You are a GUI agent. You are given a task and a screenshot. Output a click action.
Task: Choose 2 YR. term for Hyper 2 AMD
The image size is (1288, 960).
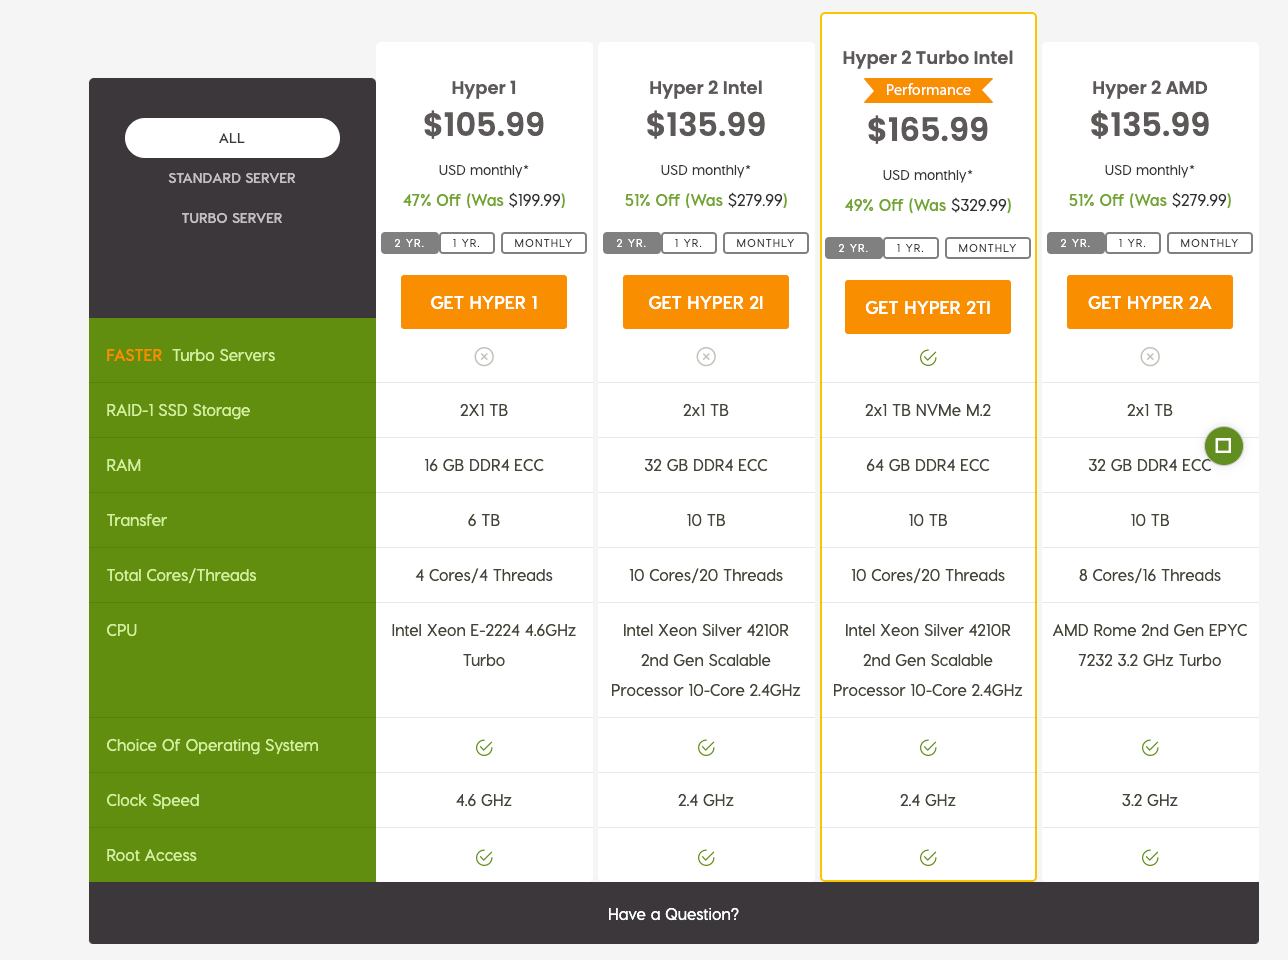tap(1075, 243)
